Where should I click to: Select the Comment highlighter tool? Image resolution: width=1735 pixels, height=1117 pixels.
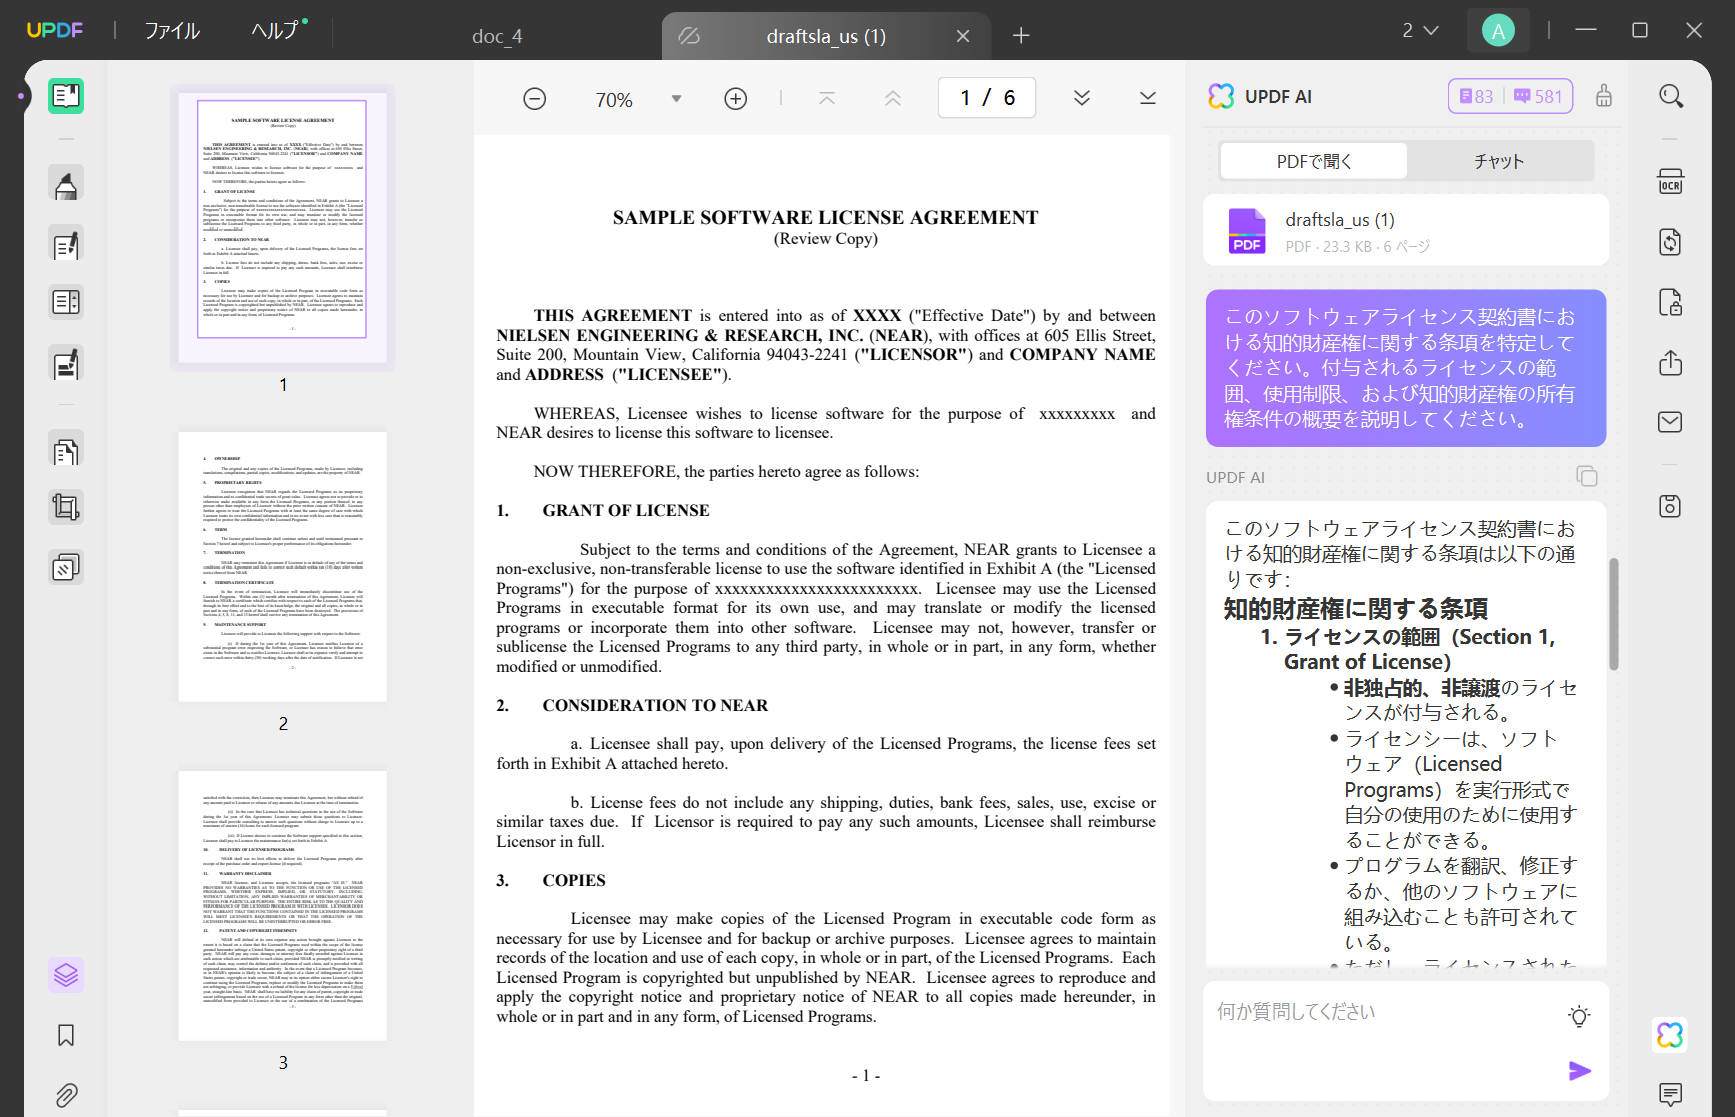coord(66,184)
